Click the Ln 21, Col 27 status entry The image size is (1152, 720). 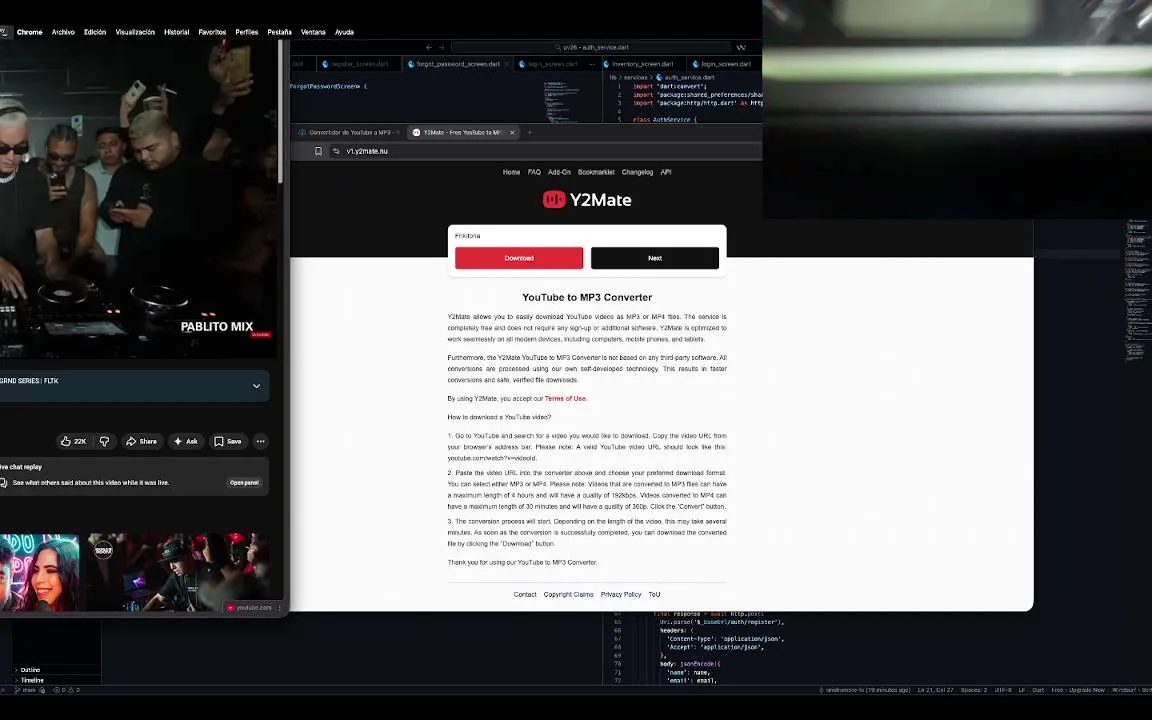tap(935, 690)
